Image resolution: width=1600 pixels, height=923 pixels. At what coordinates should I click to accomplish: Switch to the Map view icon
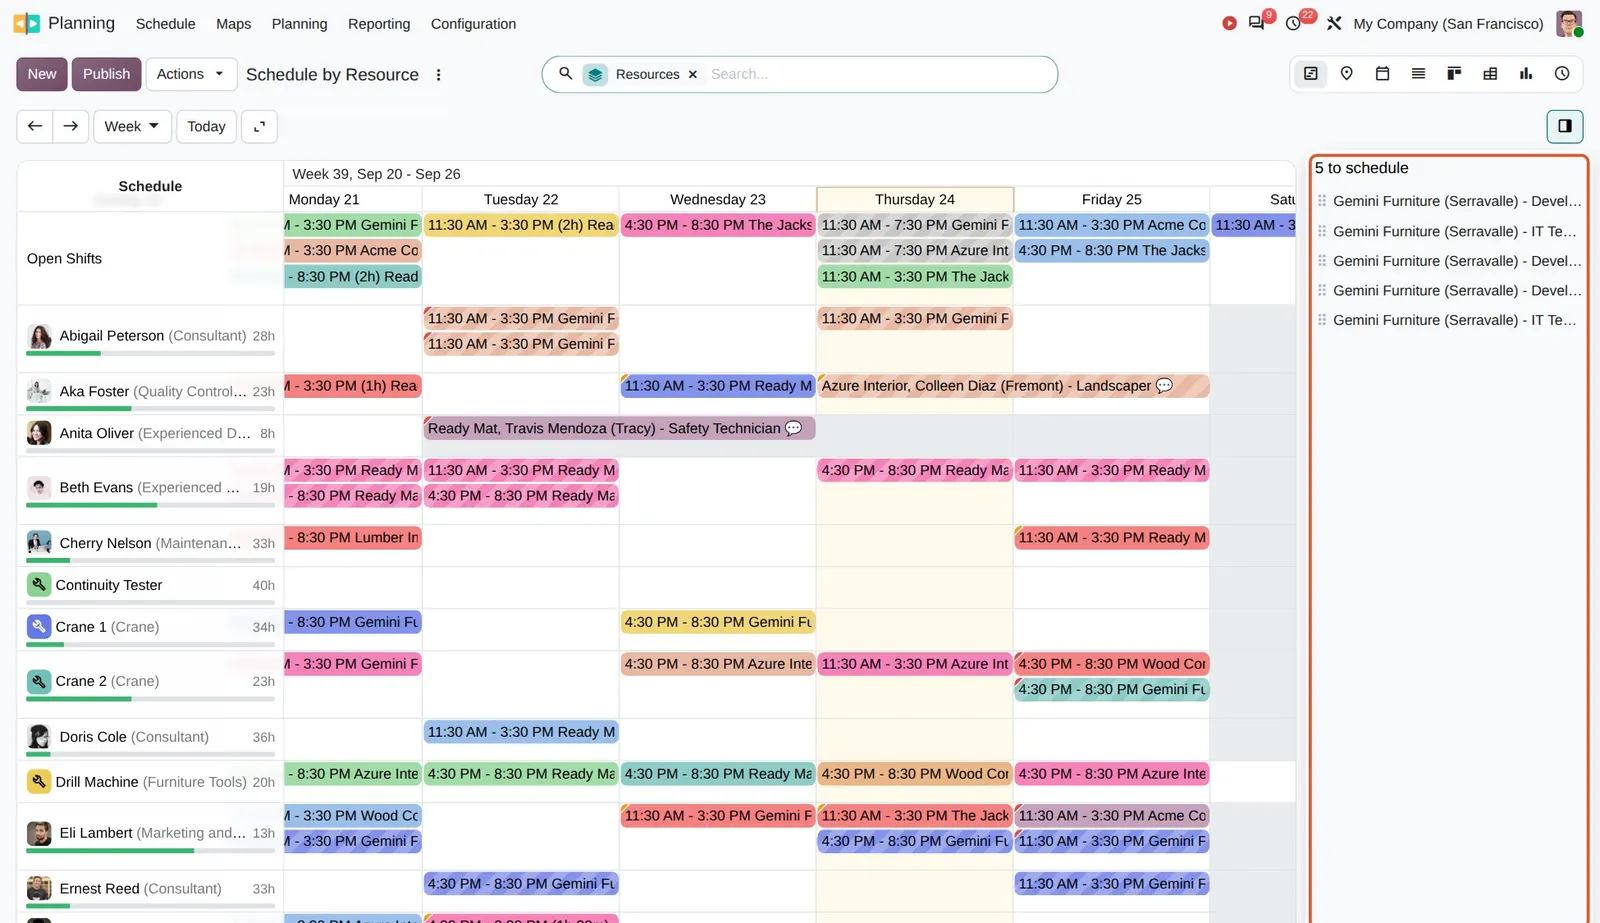tap(1346, 73)
